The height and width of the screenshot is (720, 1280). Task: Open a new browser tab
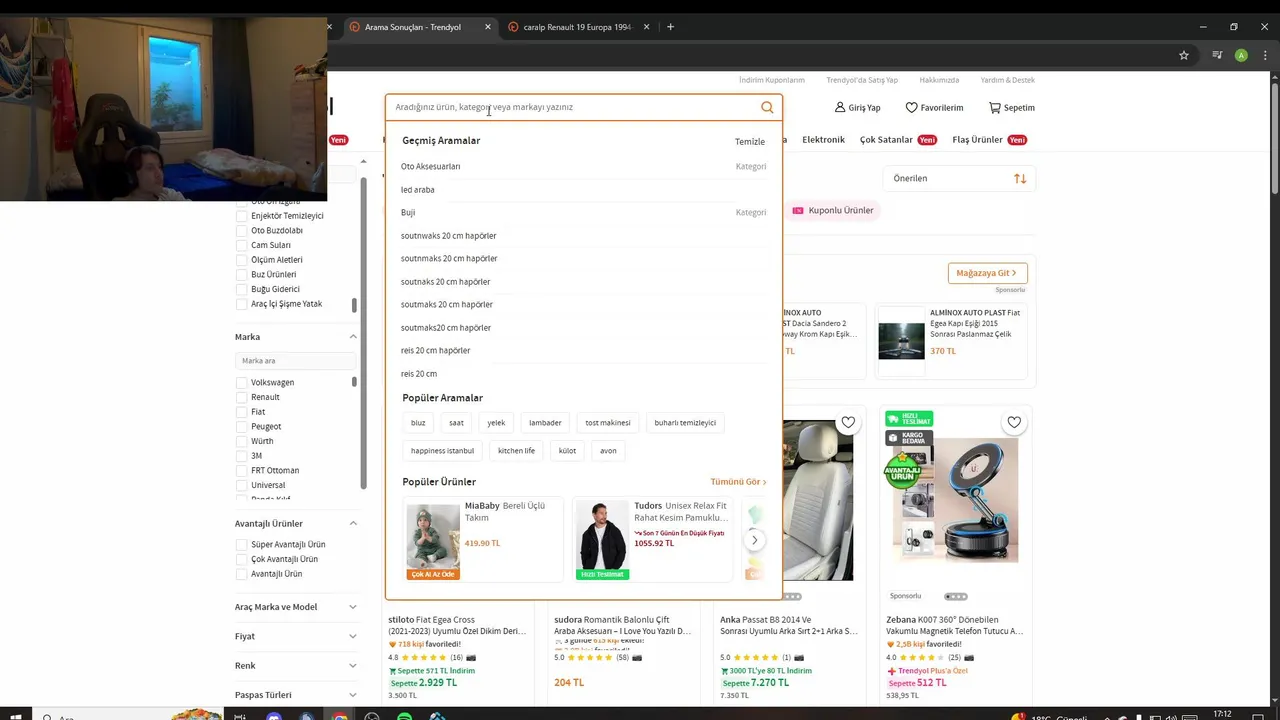coord(670,27)
